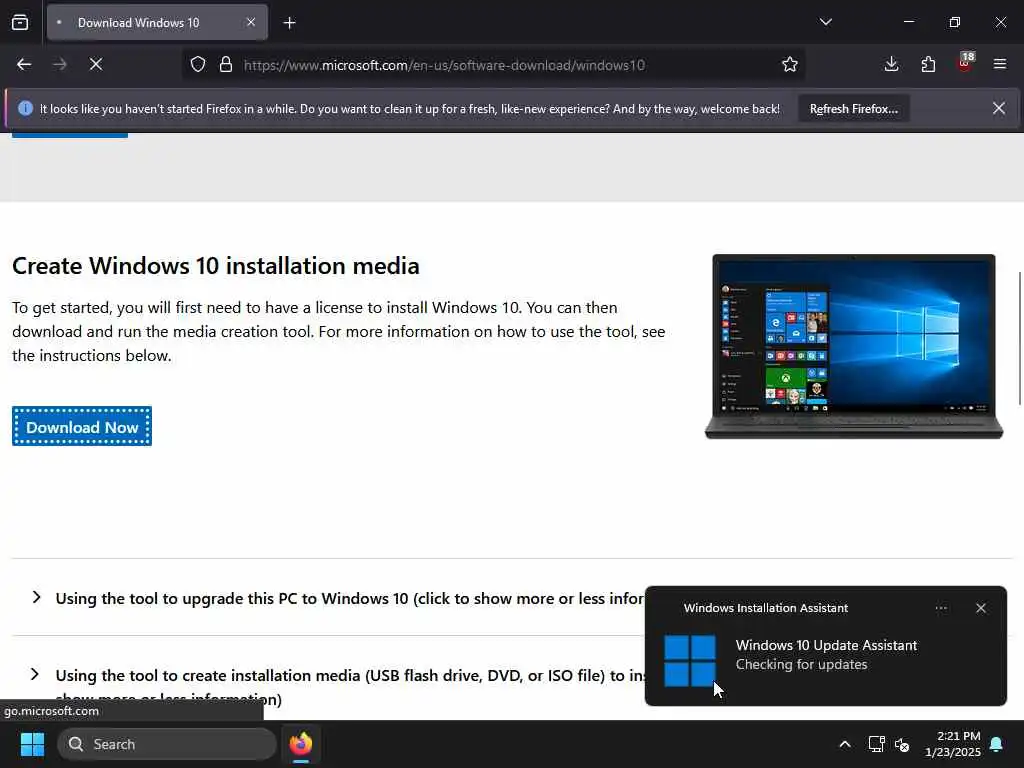Click the Windows Installation Assistant title text
The image size is (1024, 768).
765,608
